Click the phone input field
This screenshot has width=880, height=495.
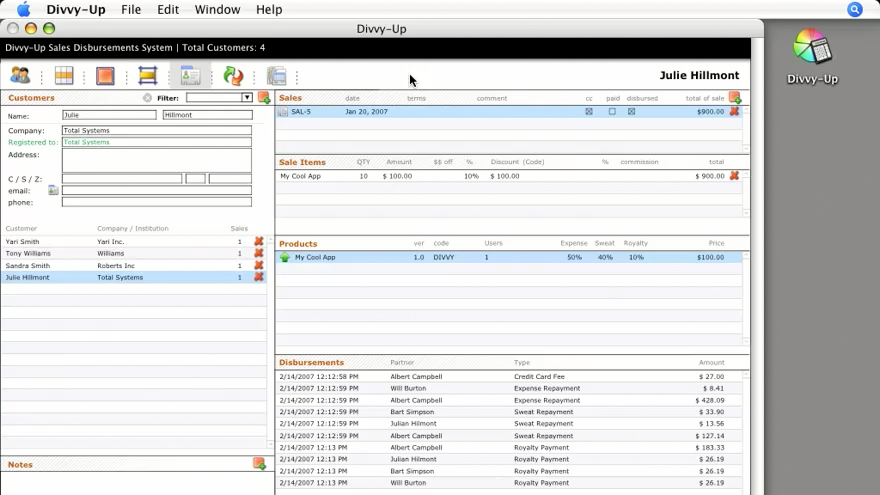point(157,202)
